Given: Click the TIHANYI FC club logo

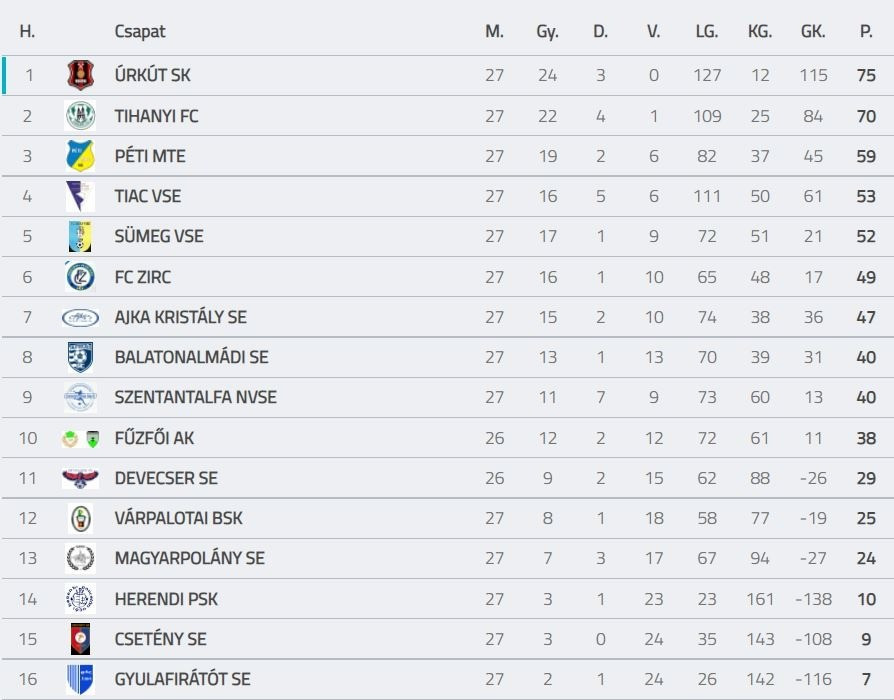Looking at the screenshot, I should pos(80,116).
